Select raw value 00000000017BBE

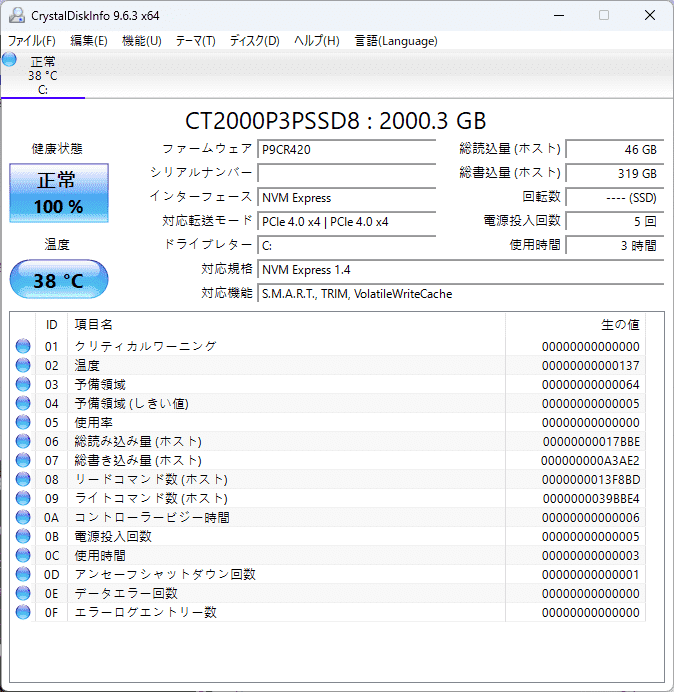pyautogui.click(x=591, y=442)
